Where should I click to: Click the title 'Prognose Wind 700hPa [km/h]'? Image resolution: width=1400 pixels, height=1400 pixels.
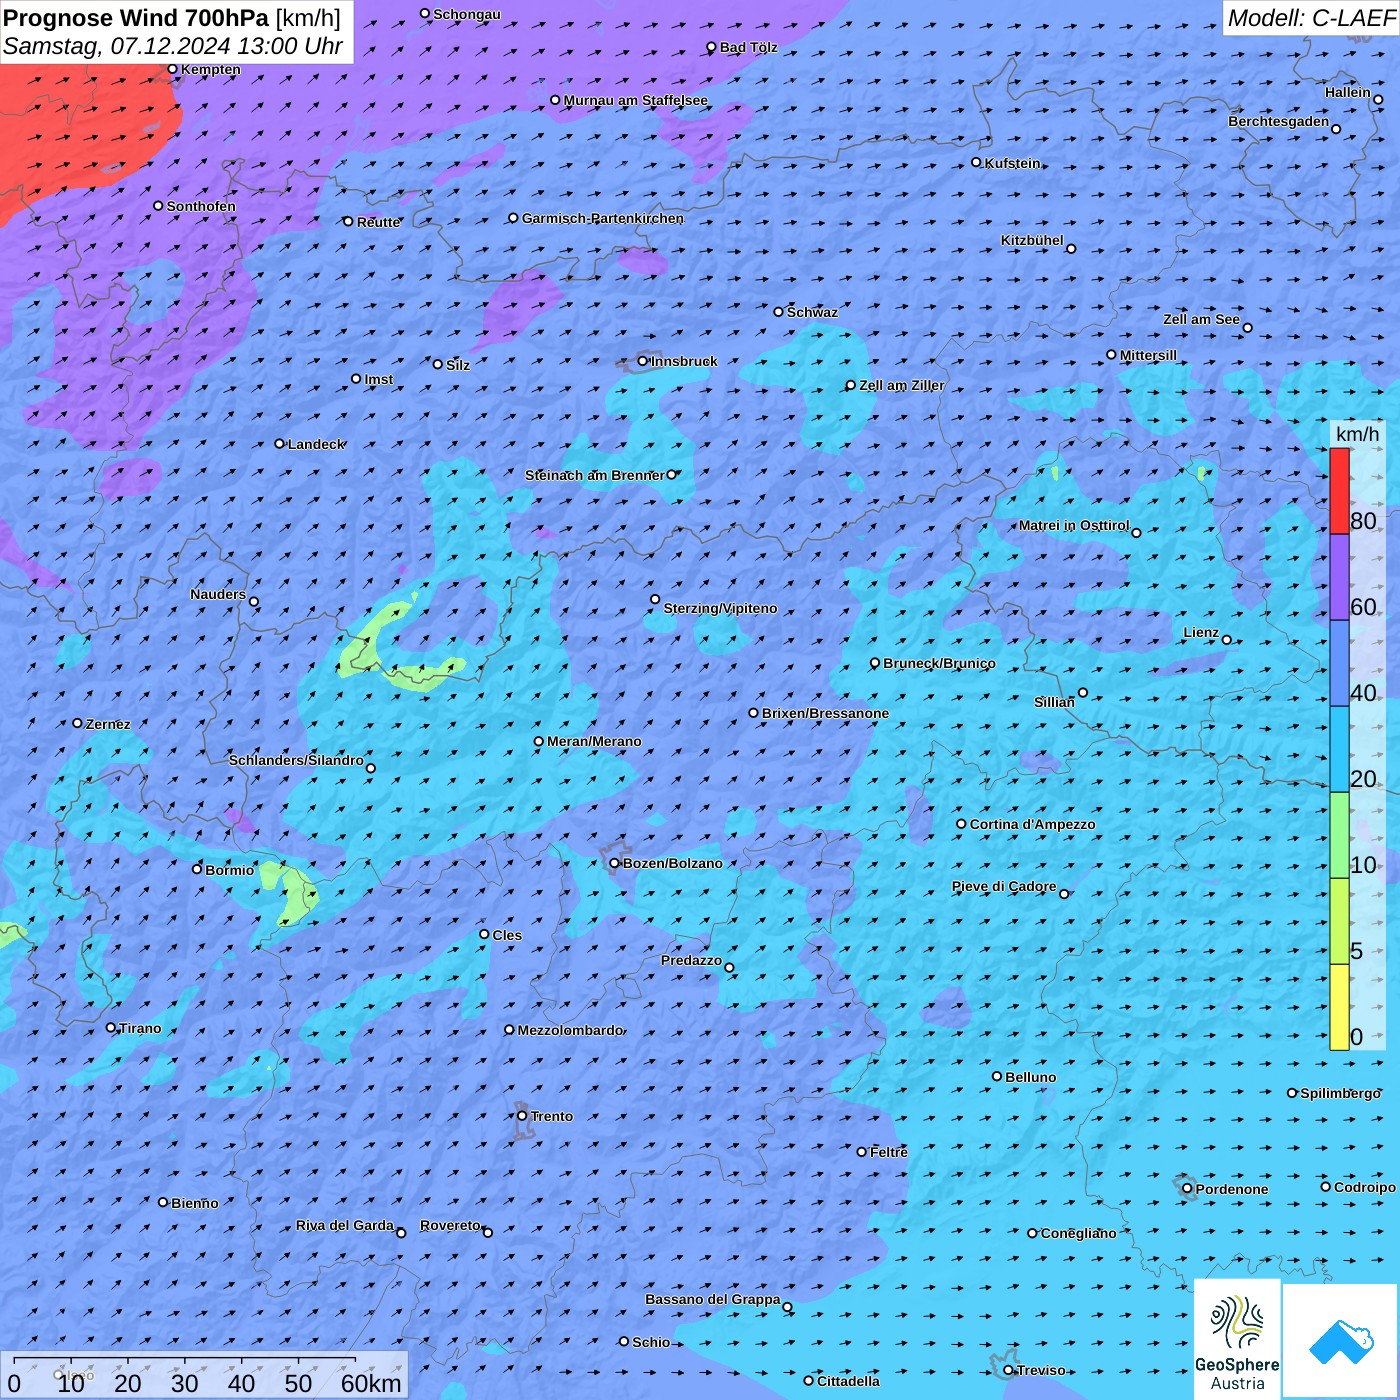click(172, 18)
